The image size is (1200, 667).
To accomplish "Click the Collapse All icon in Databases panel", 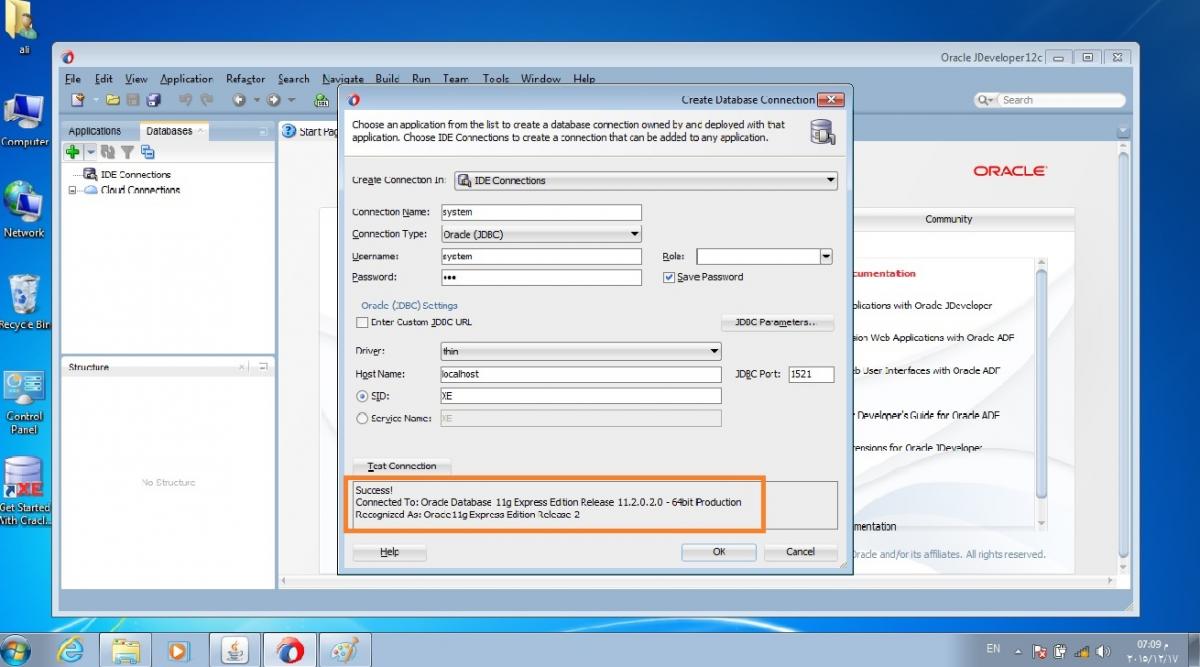I will point(148,152).
